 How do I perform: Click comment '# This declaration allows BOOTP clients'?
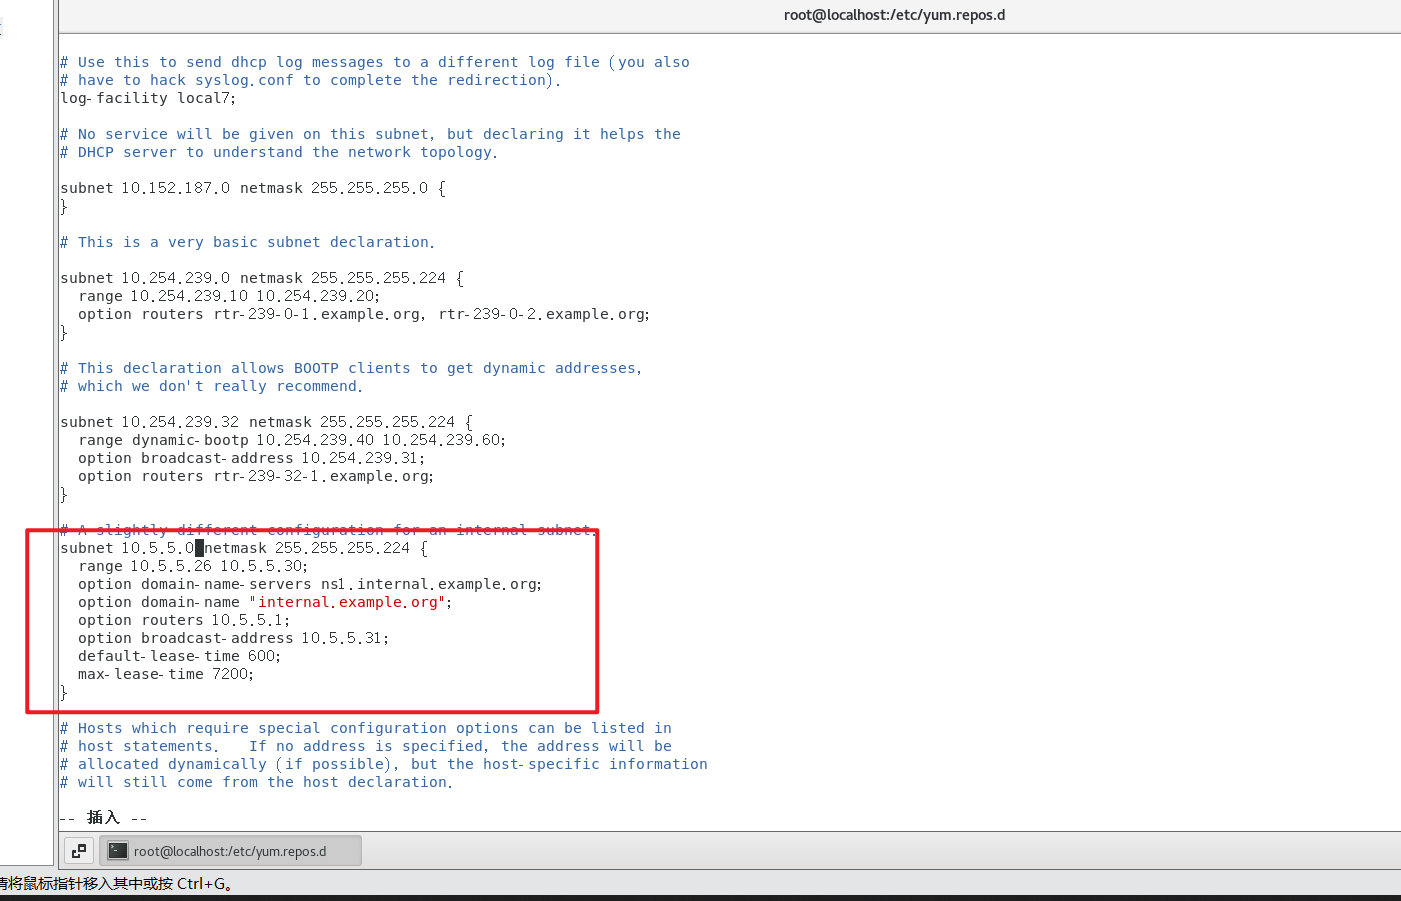tap(351, 368)
